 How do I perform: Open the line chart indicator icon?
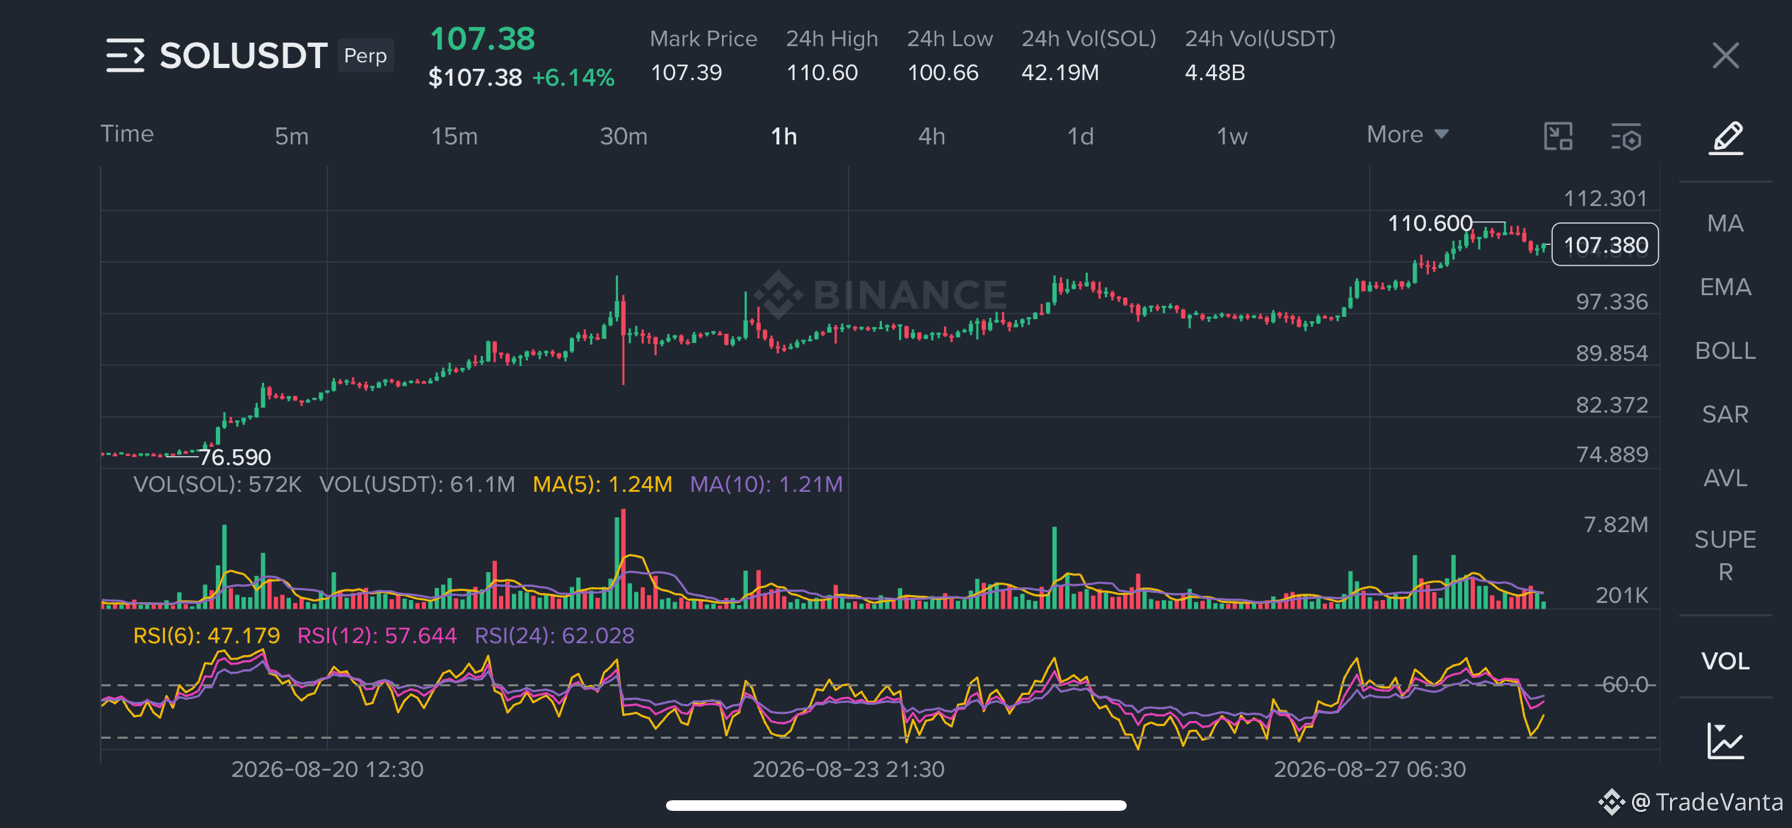coord(1726,741)
